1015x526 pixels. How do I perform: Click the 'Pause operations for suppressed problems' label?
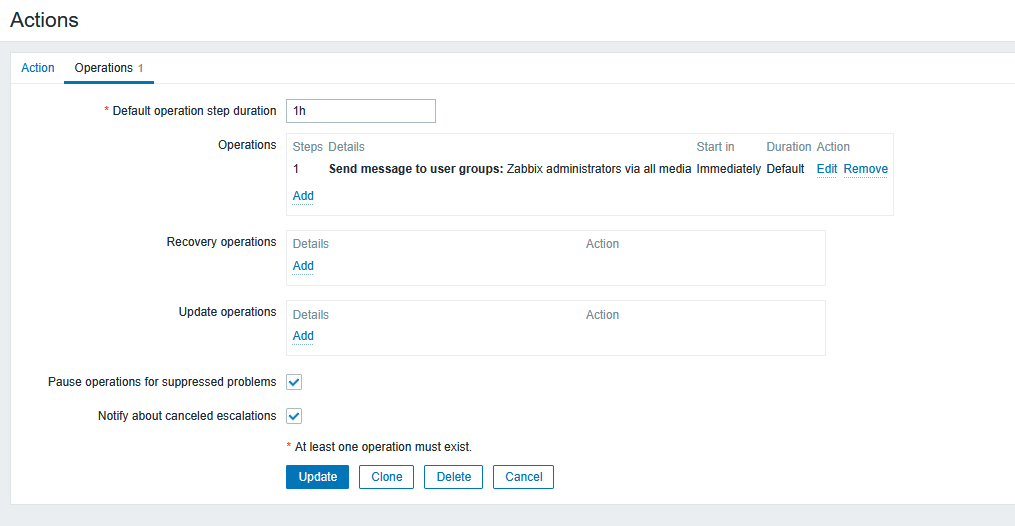(x=162, y=382)
